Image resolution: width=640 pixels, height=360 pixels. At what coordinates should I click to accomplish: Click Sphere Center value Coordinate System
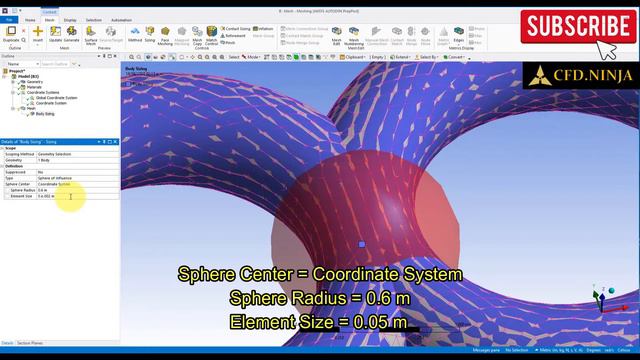pyautogui.click(x=78, y=184)
